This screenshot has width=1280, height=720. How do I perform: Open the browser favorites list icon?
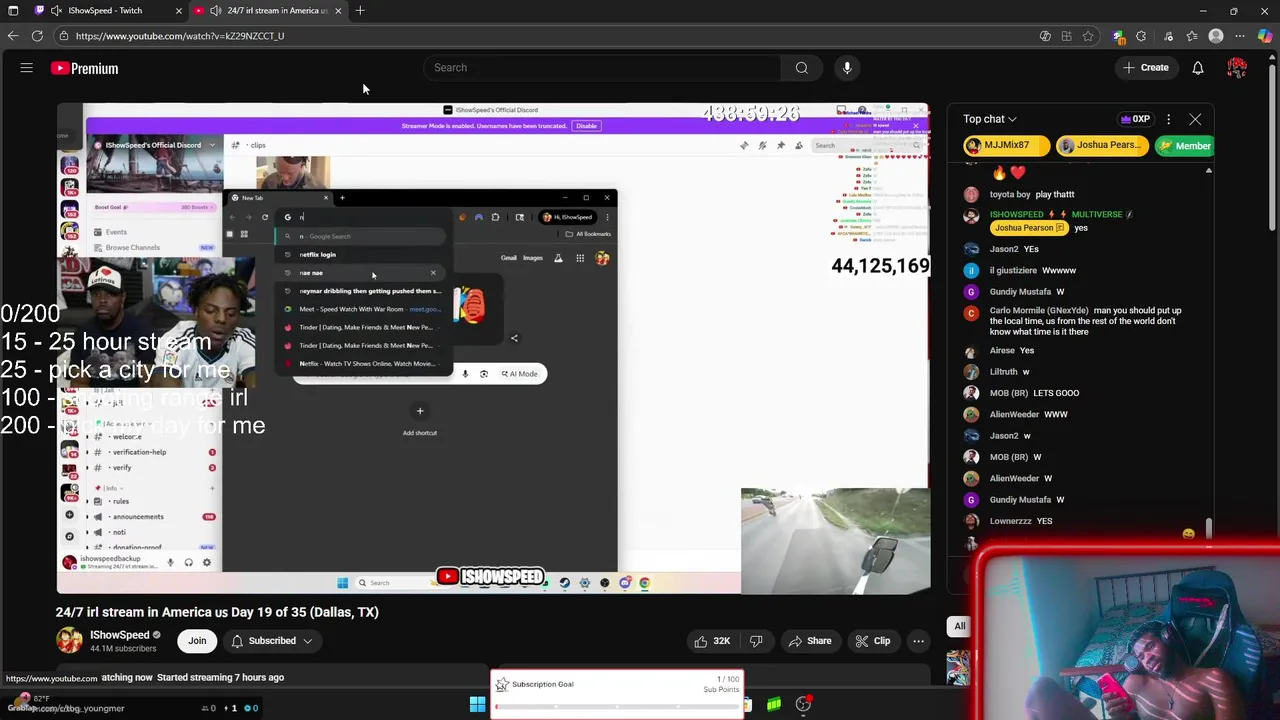pyautogui.click(x=1192, y=36)
